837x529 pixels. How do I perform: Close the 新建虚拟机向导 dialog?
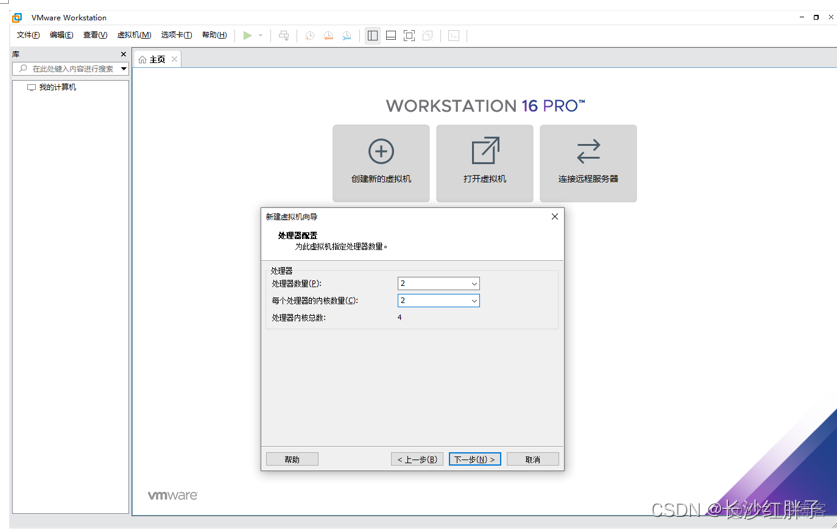(x=555, y=217)
